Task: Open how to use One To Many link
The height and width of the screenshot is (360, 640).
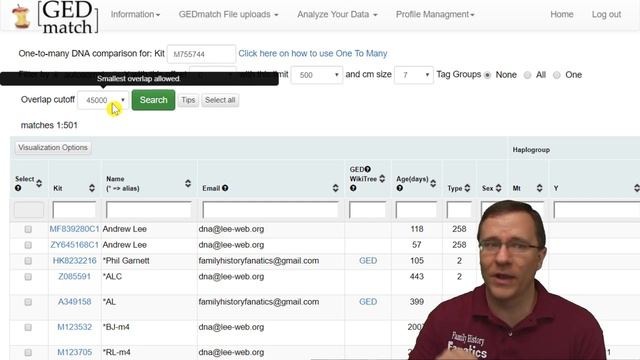Action: click(x=313, y=53)
